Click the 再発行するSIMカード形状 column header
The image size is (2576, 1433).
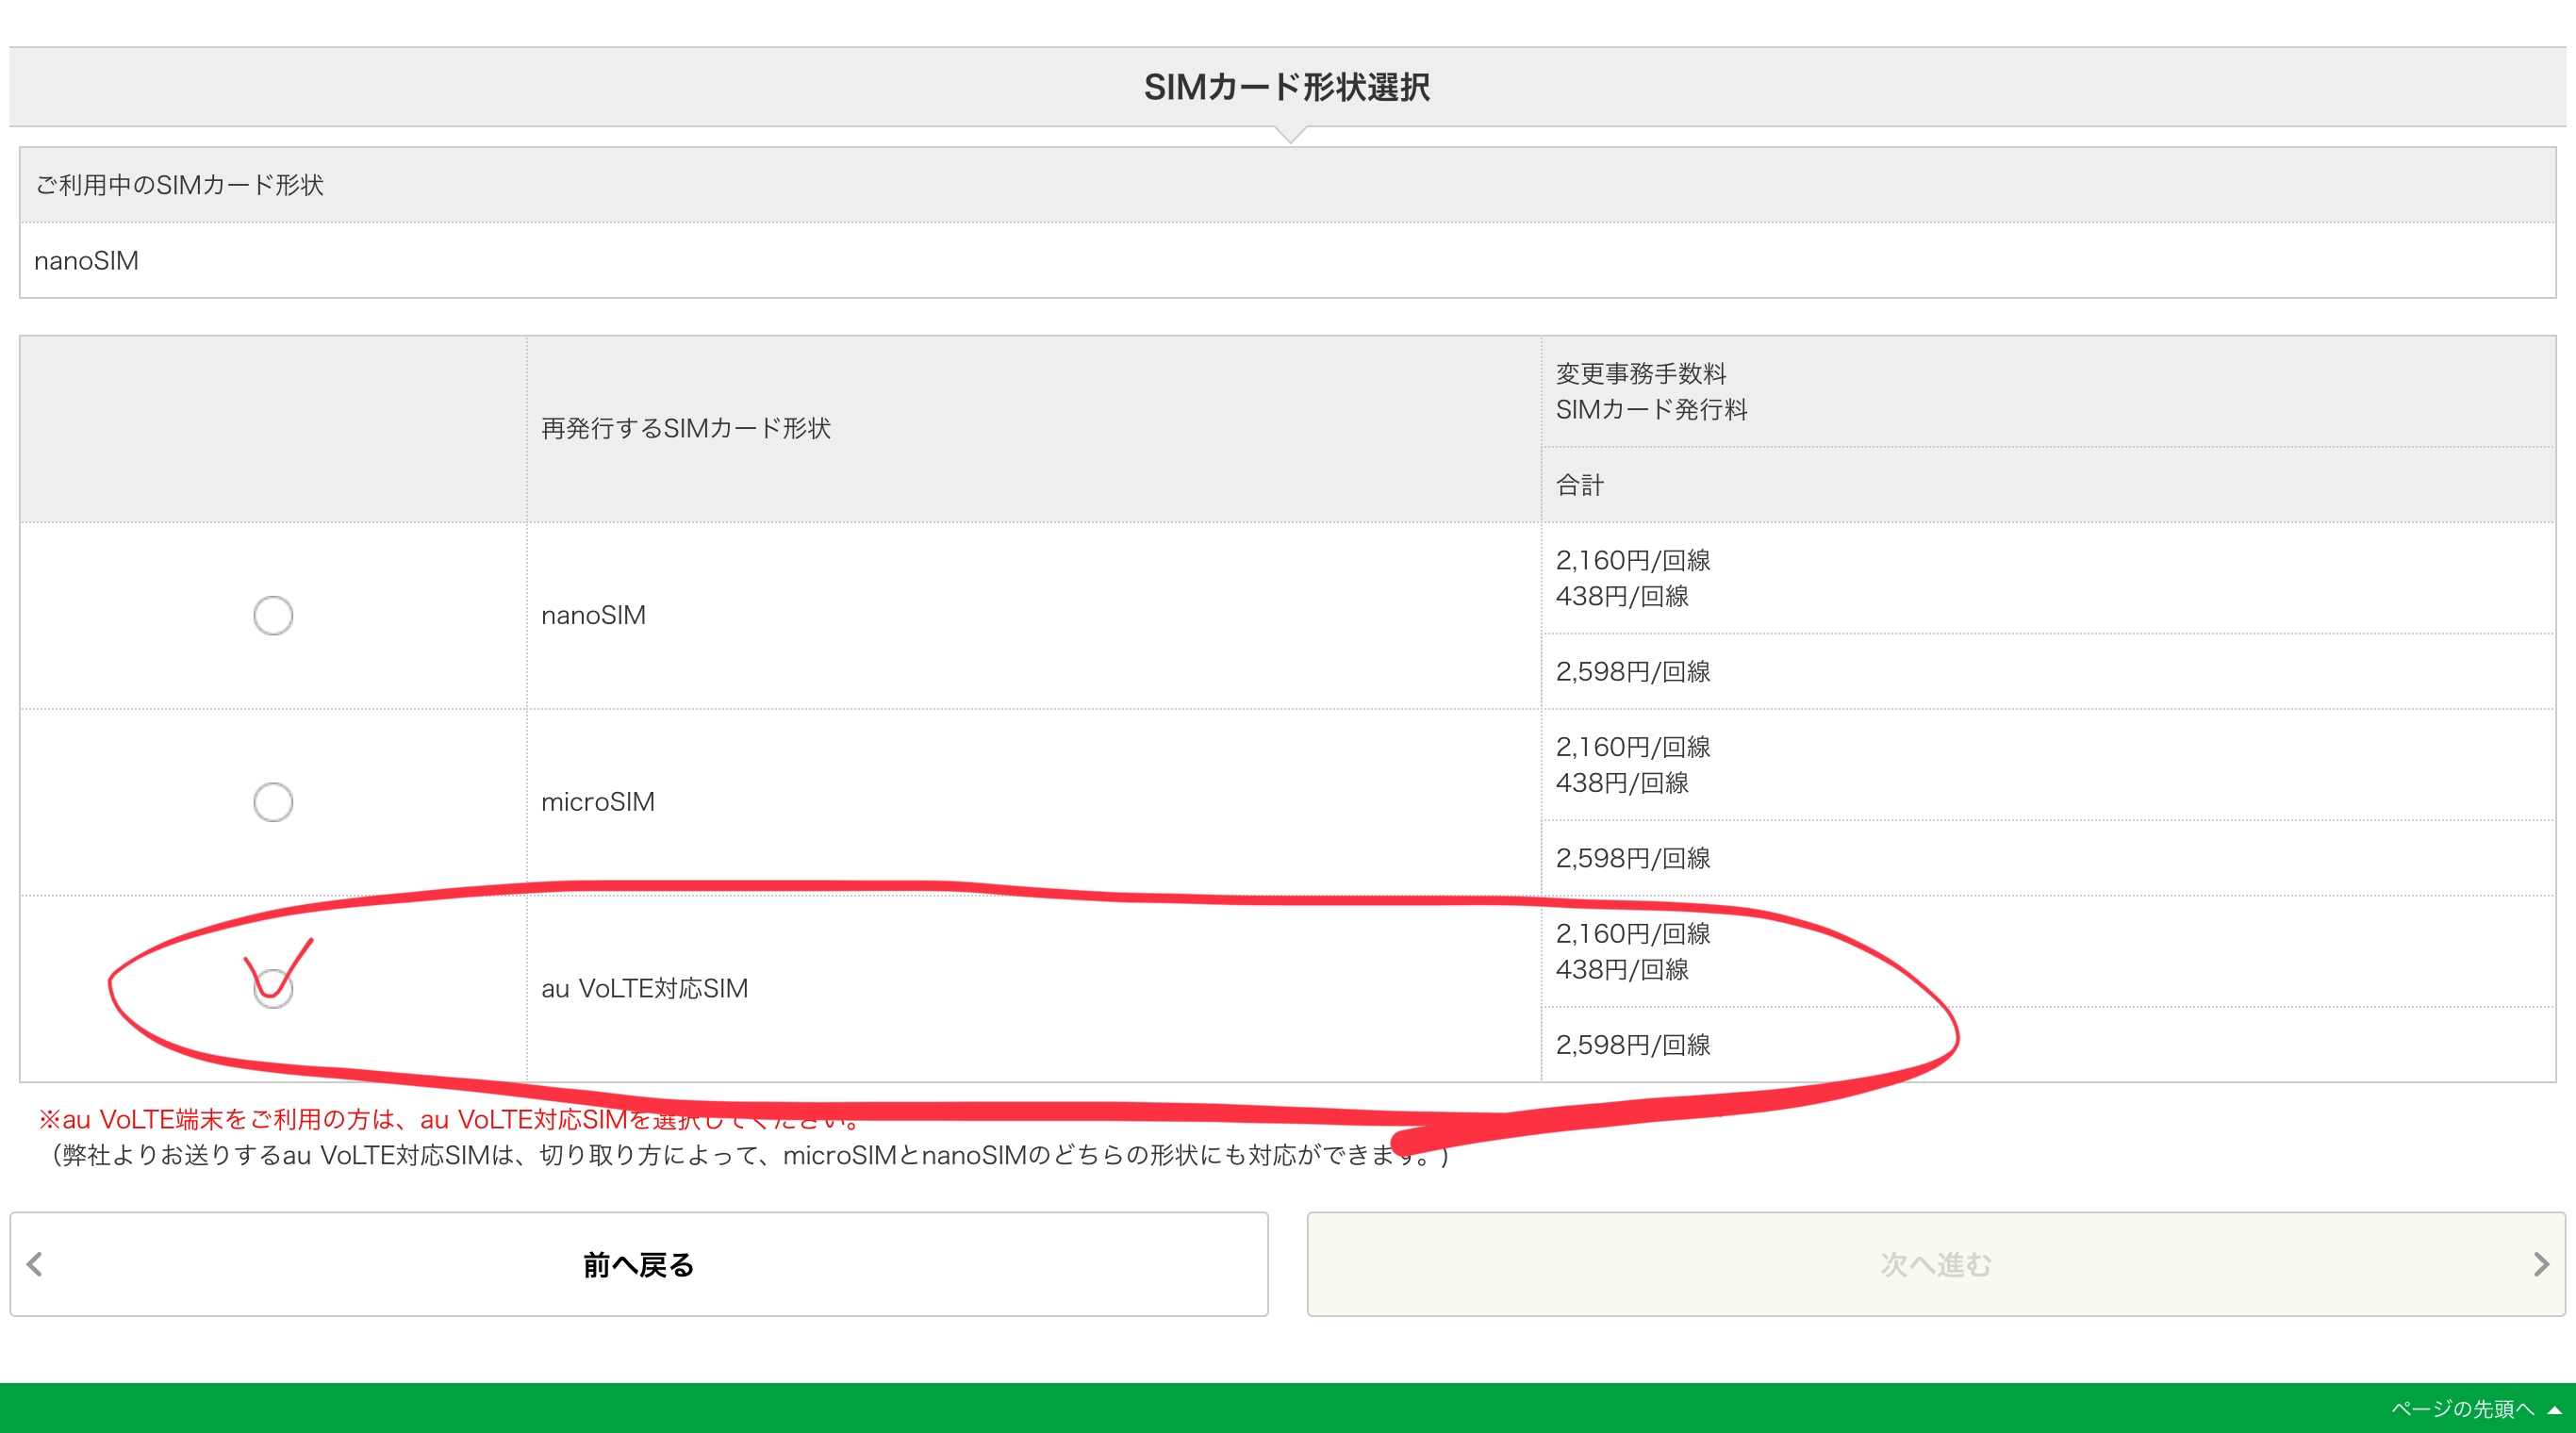click(685, 428)
